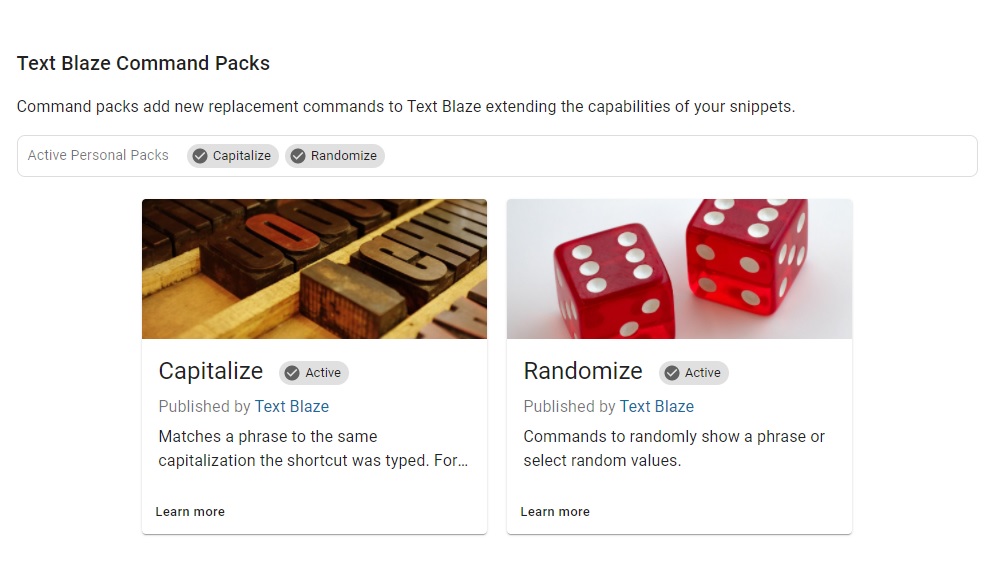Select the Capitalize chip in Active Personal Packs
The image size is (991, 576).
233,156
